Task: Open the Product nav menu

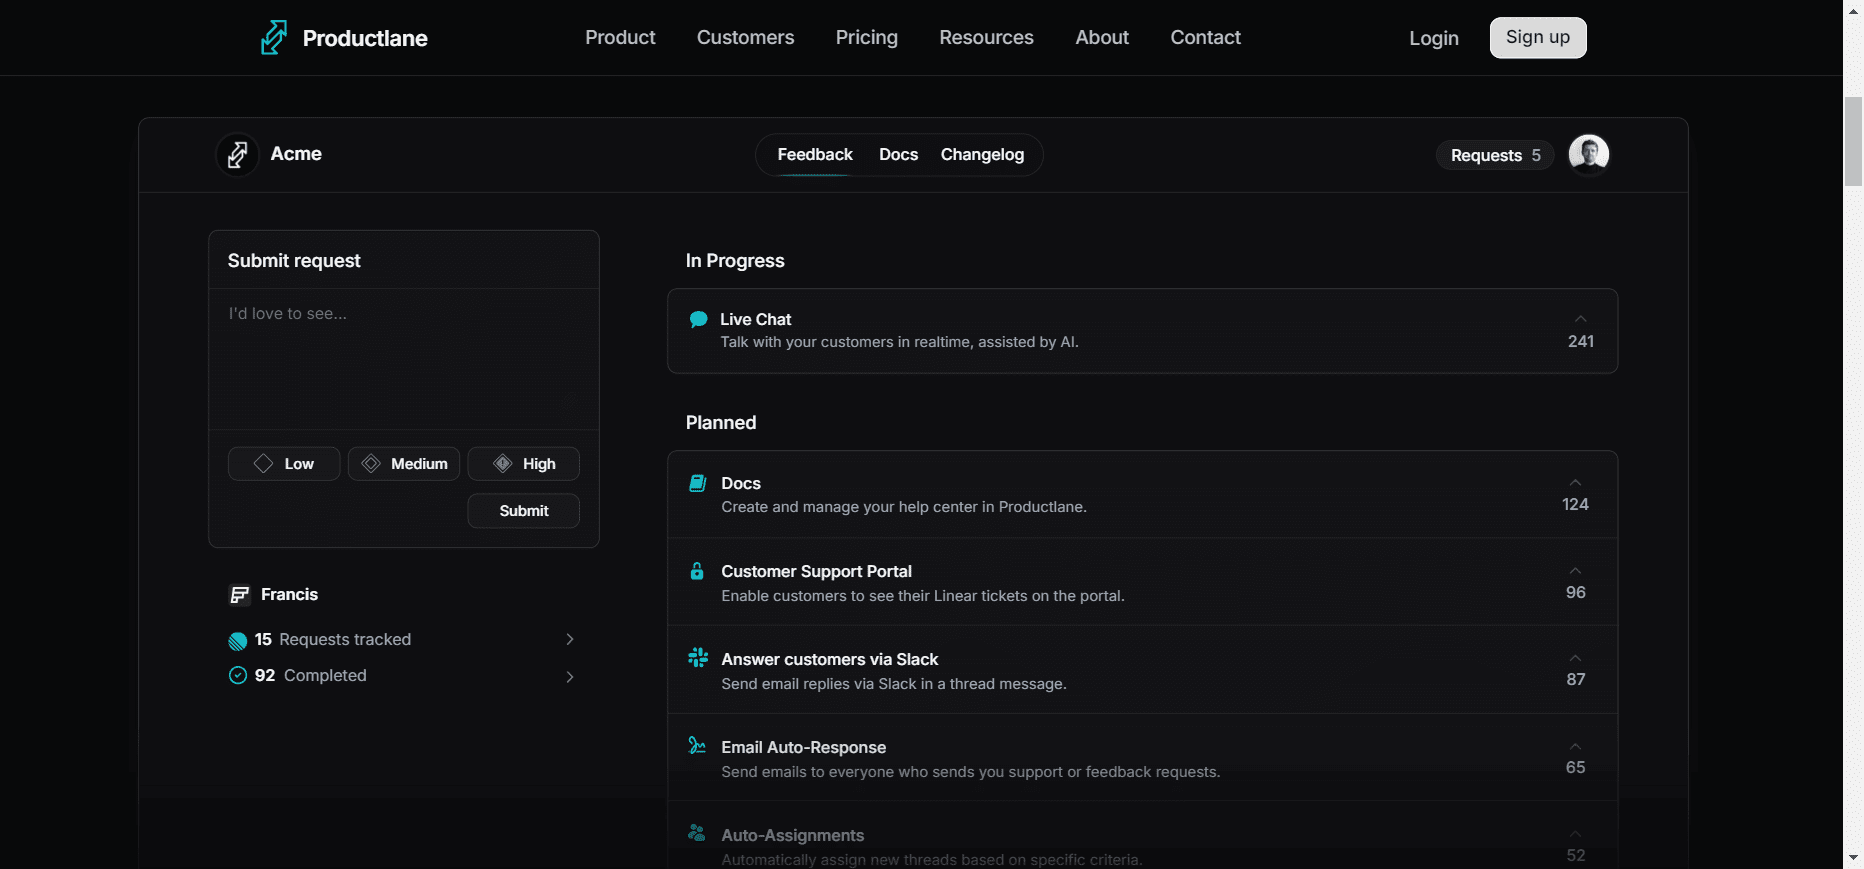Action: tap(620, 38)
